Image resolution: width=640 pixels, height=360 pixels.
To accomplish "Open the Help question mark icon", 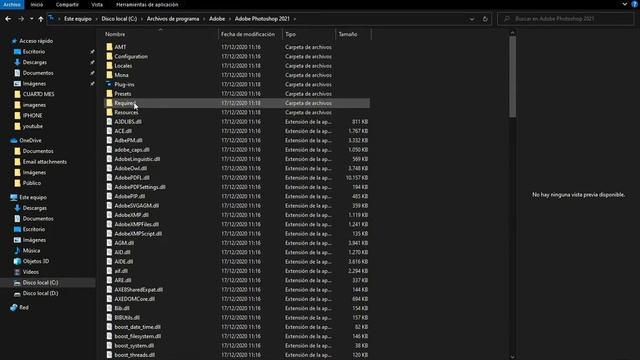I will coord(635,4).
